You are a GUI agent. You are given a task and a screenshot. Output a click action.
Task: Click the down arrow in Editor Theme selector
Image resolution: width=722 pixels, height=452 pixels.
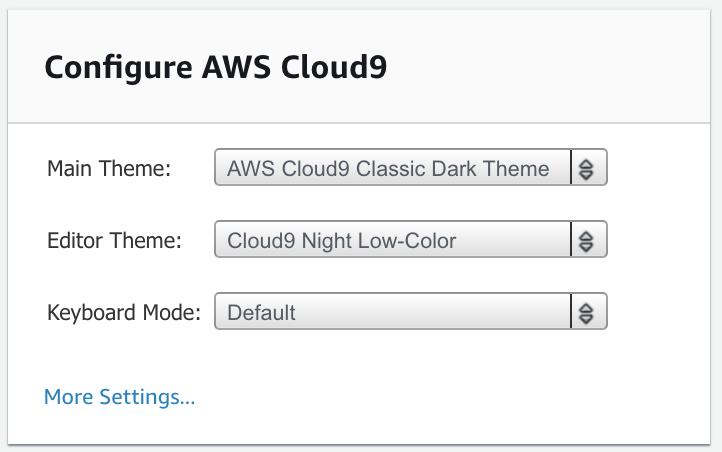tap(586, 247)
